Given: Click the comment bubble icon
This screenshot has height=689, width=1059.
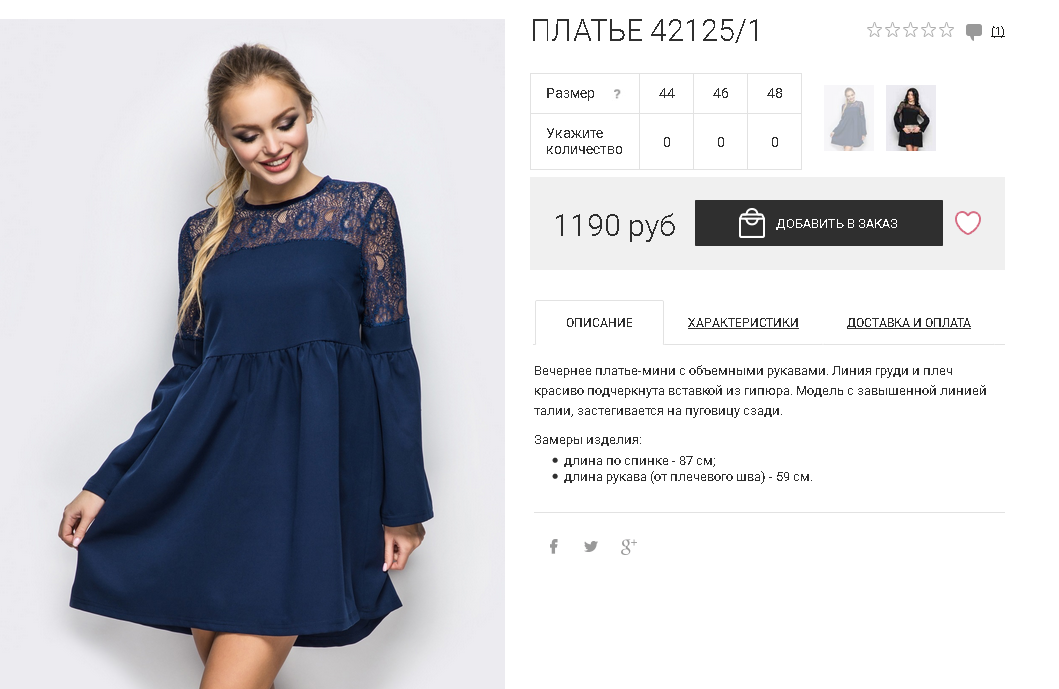Looking at the screenshot, I should click(x=973, y=32).
